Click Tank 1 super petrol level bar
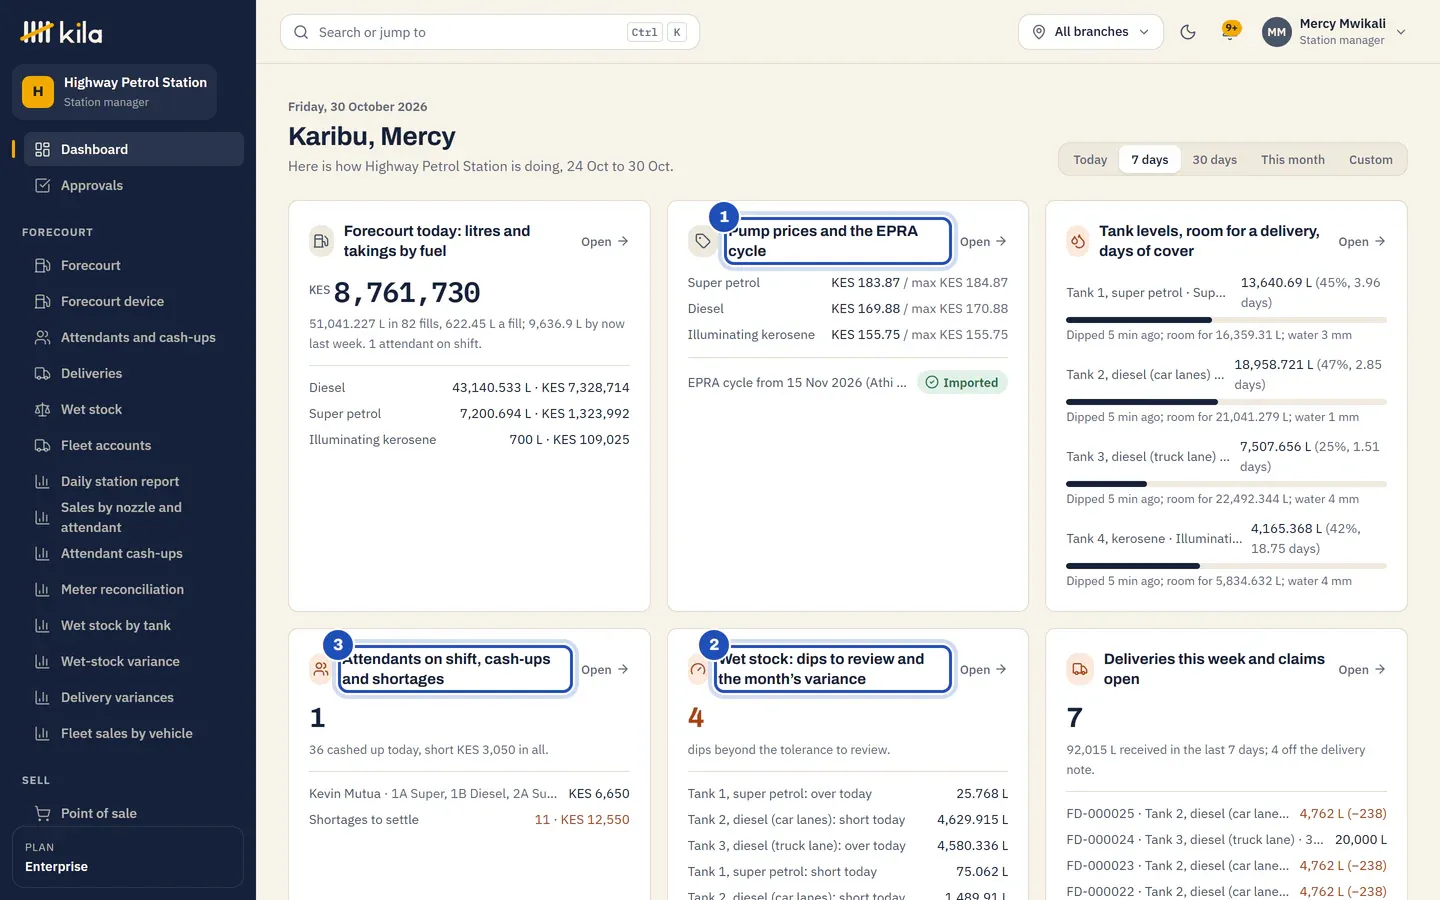Image resolution: width=1440 pixels, height=900 pixels. (1226, 320)
